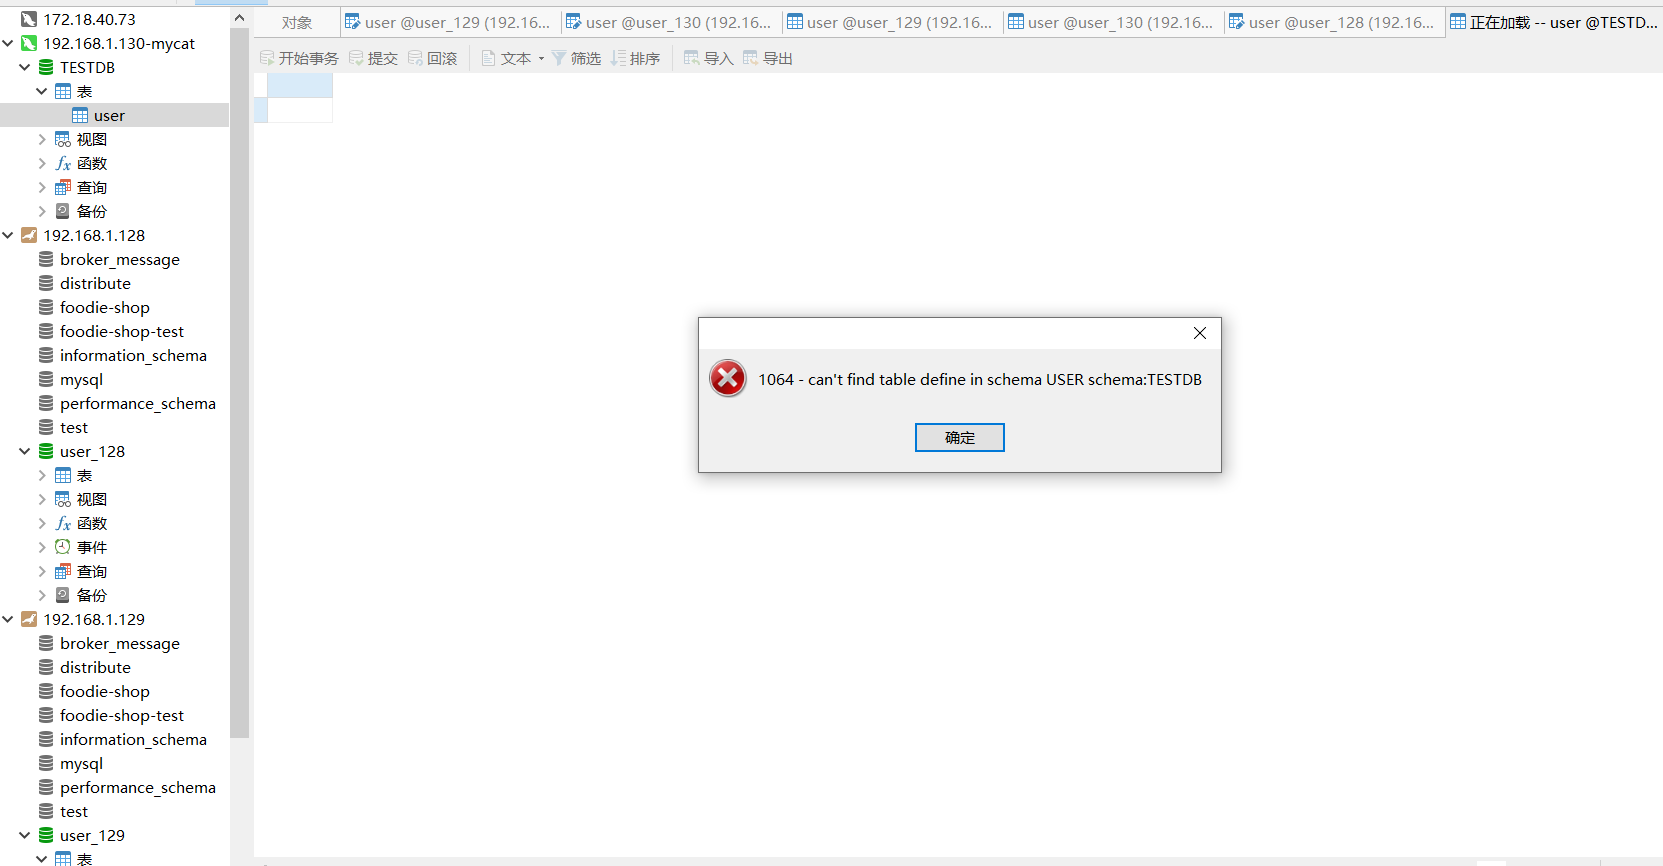Expand 备份 backups under TESTDB
1663x866 pixels.
pyautogui.click(x=42, y=211)
